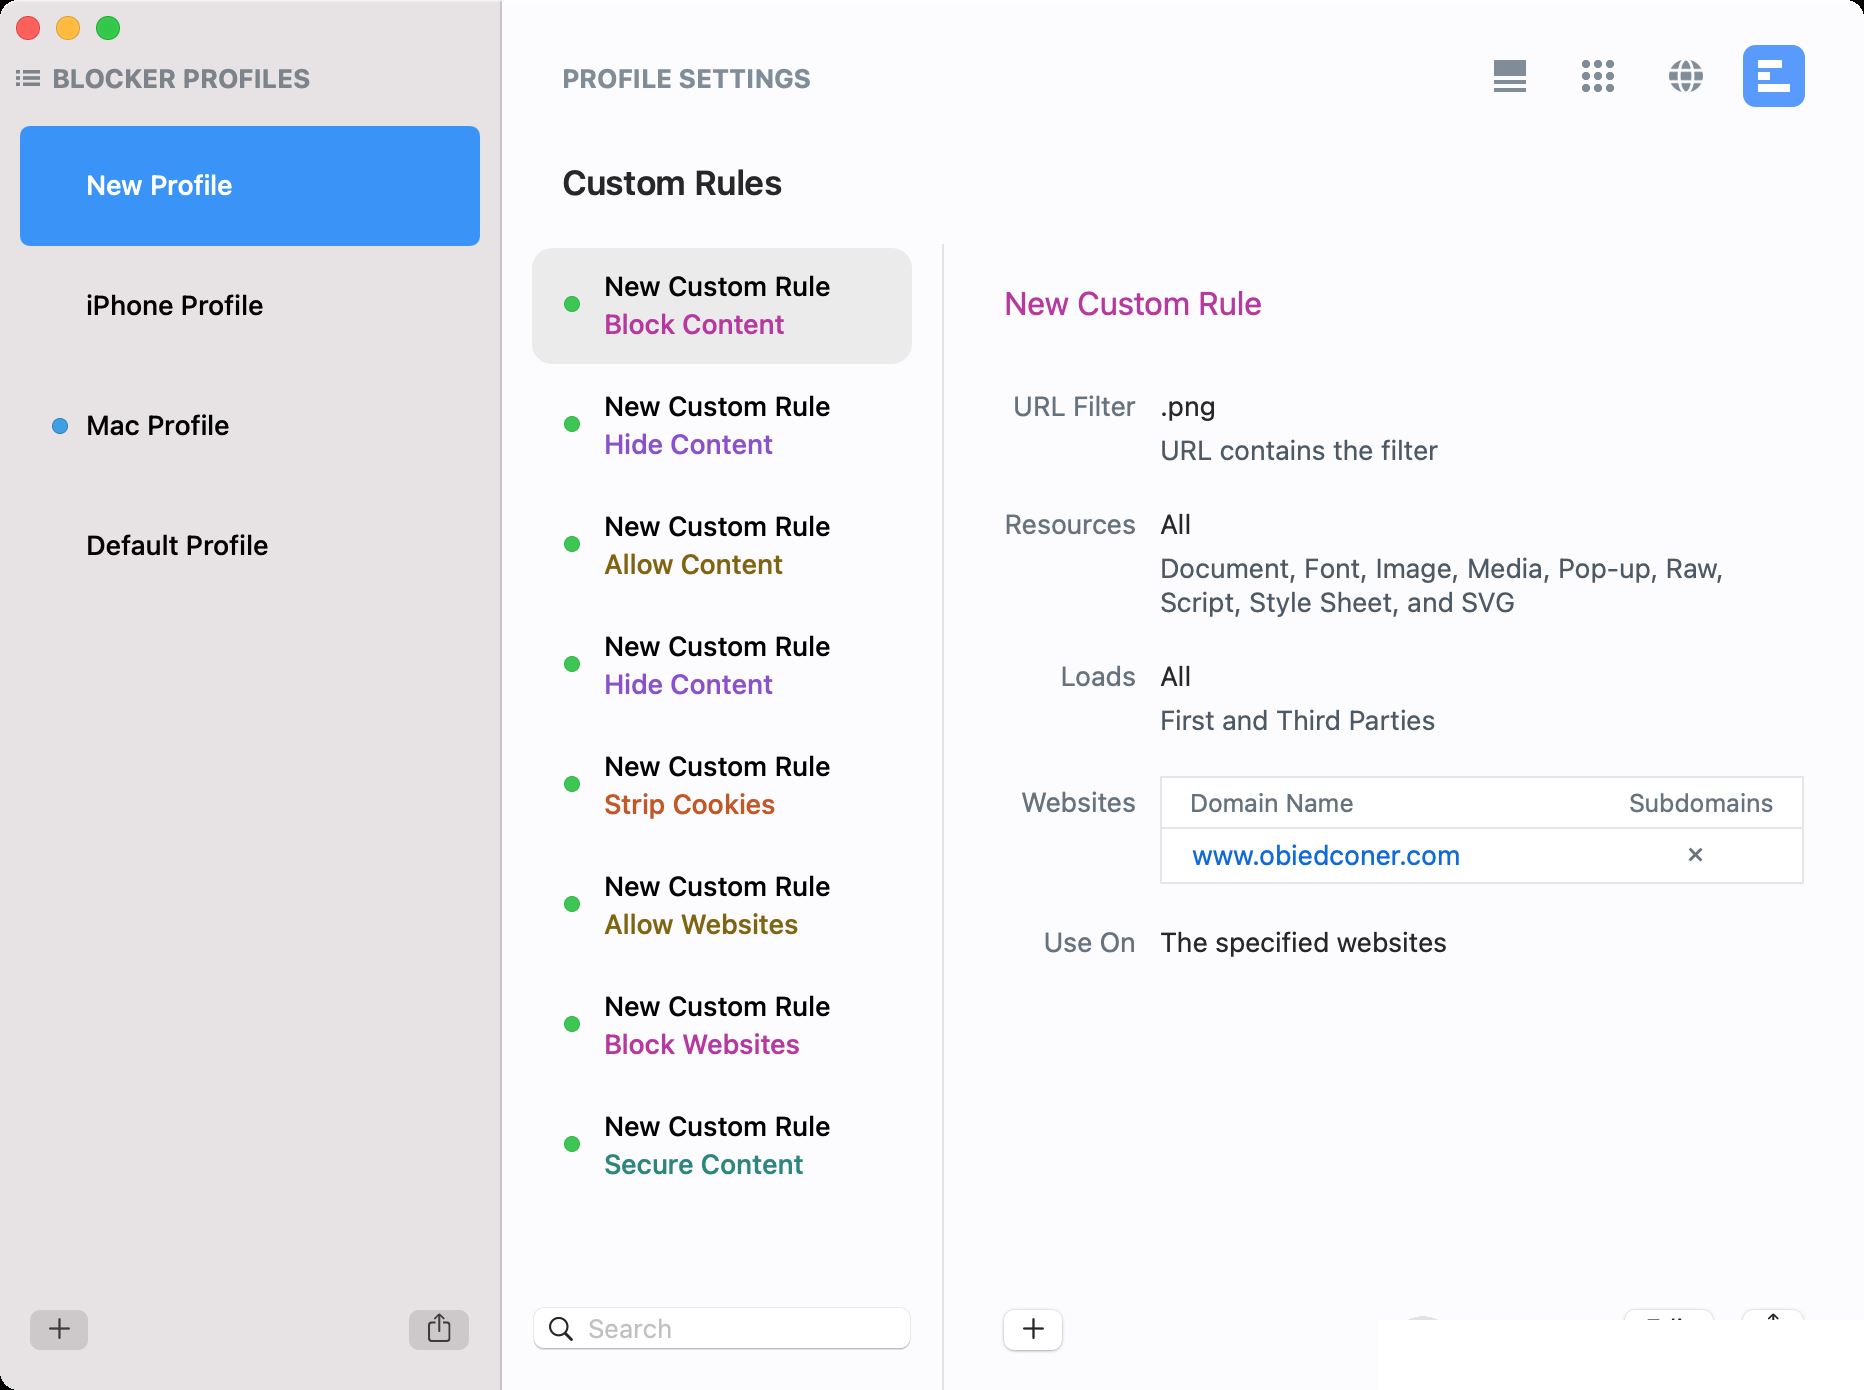Click the blue dot next to Mac Profile
This screenshot has width=1864, height=1390.
[x=60, y=426]
